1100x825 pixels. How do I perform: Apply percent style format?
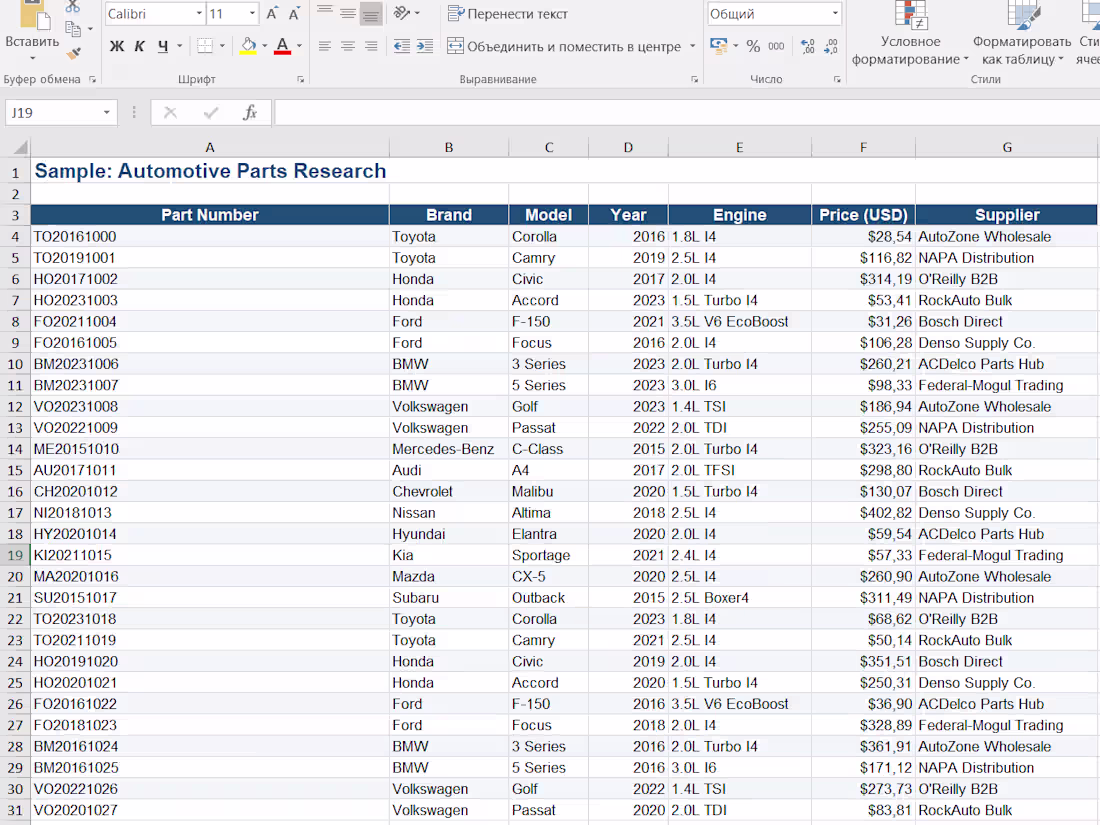tap(753, 46)
